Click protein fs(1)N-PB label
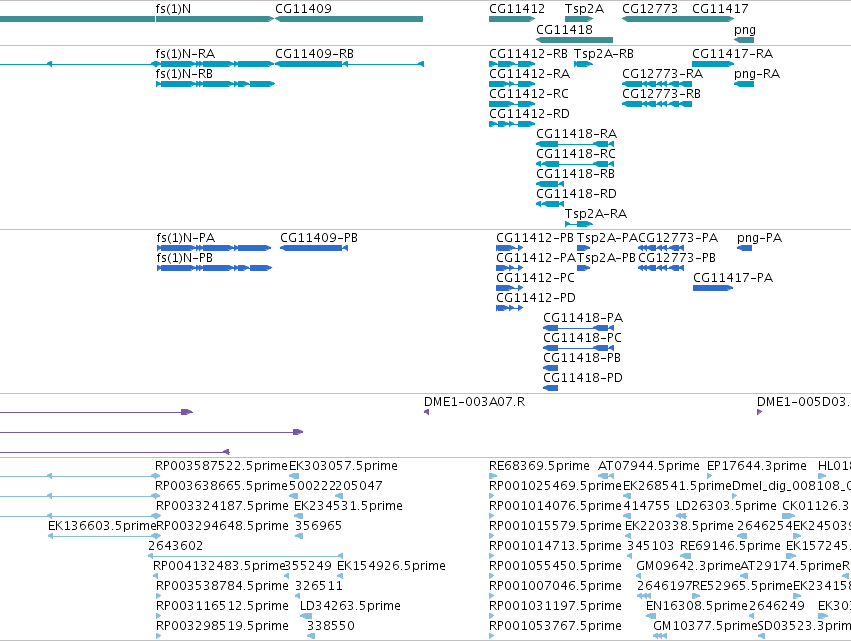 tap(185, 258)
